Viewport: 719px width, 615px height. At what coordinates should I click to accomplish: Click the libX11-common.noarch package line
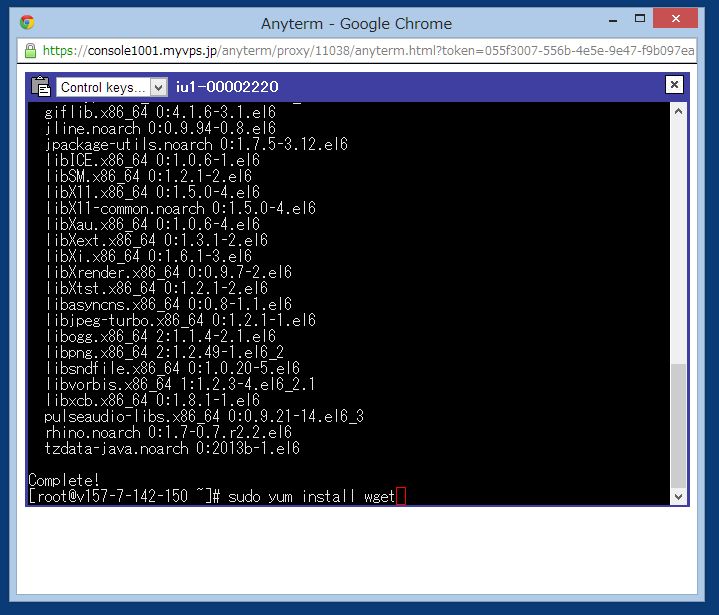180,208
